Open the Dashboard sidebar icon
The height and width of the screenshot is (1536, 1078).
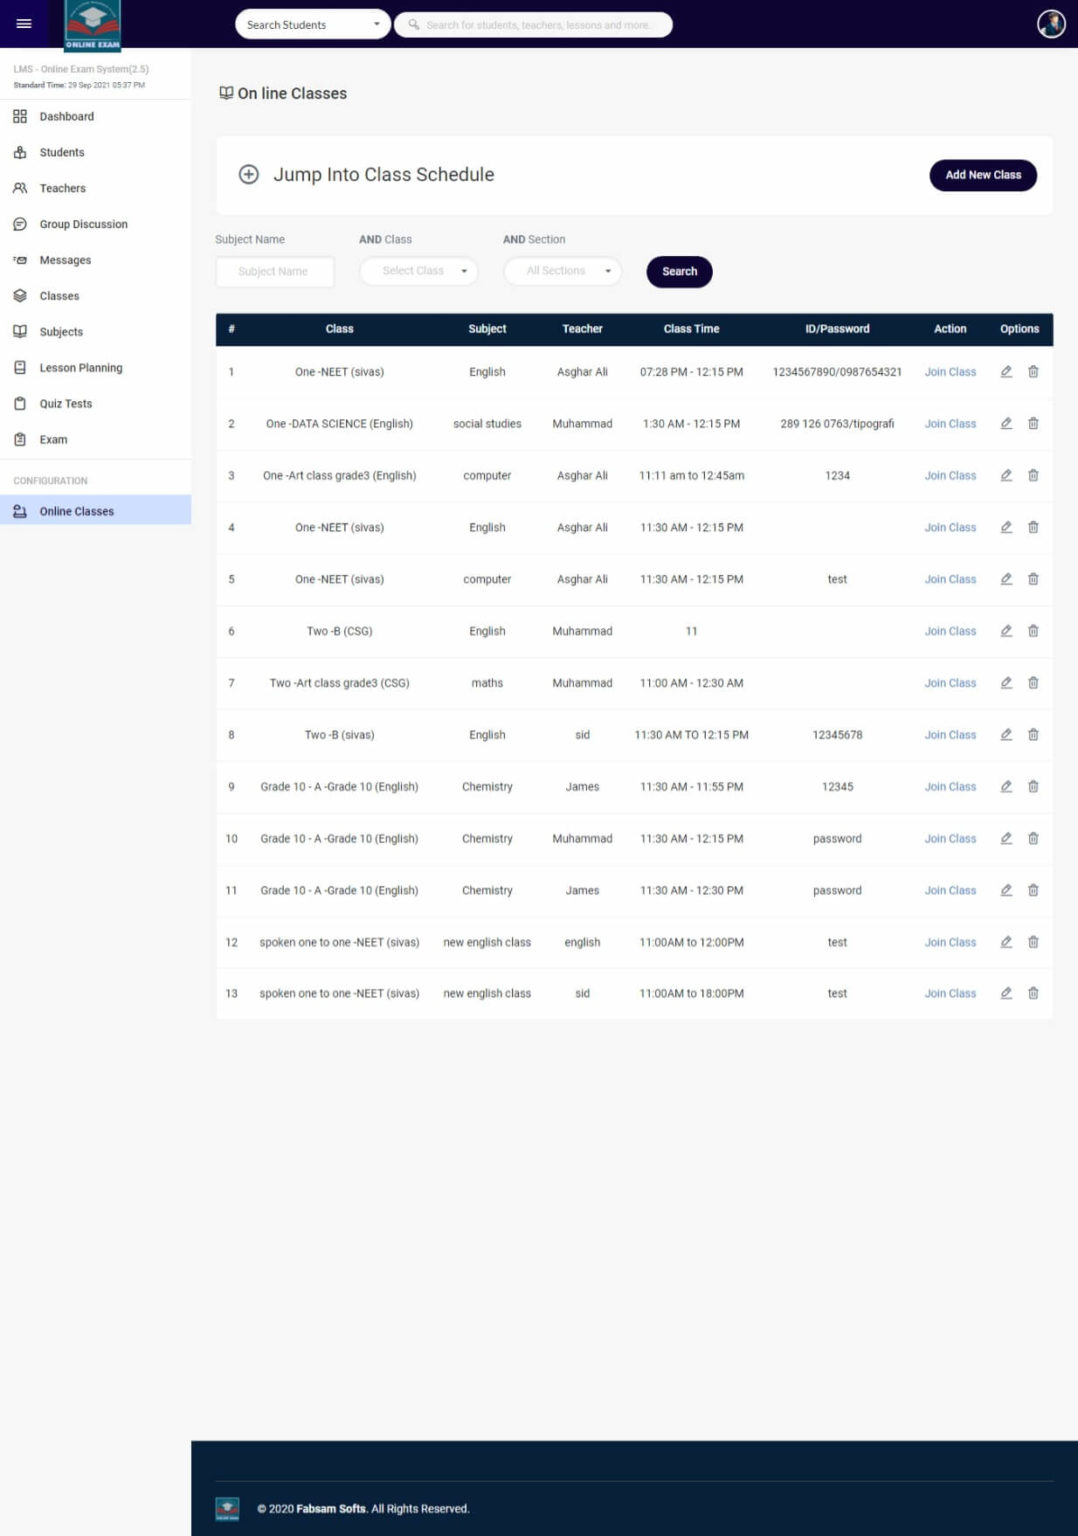(x=18, y=116)
